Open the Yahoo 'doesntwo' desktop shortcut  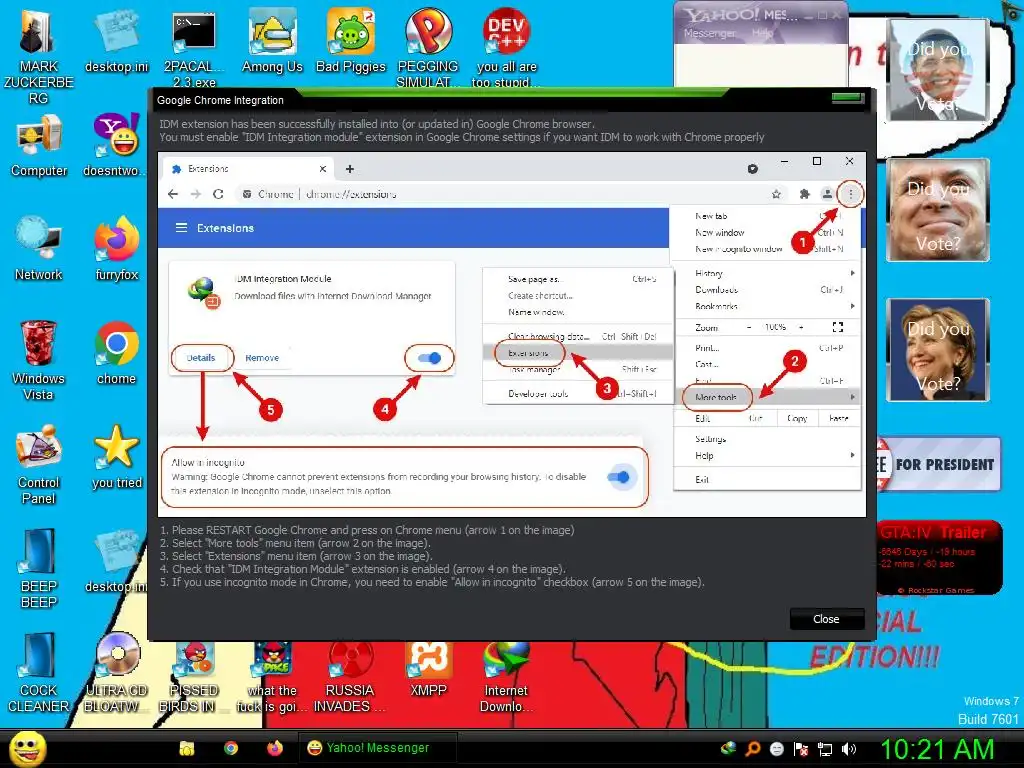coord(116,145)
